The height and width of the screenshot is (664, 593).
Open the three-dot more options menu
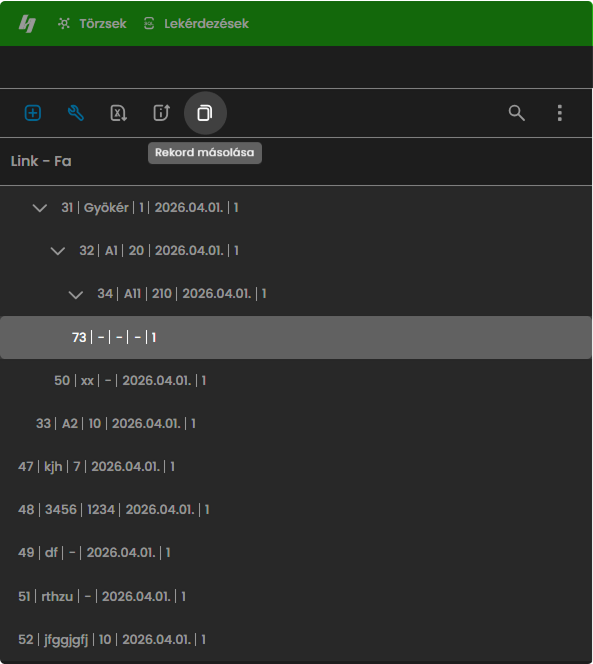tap(560, 113)
